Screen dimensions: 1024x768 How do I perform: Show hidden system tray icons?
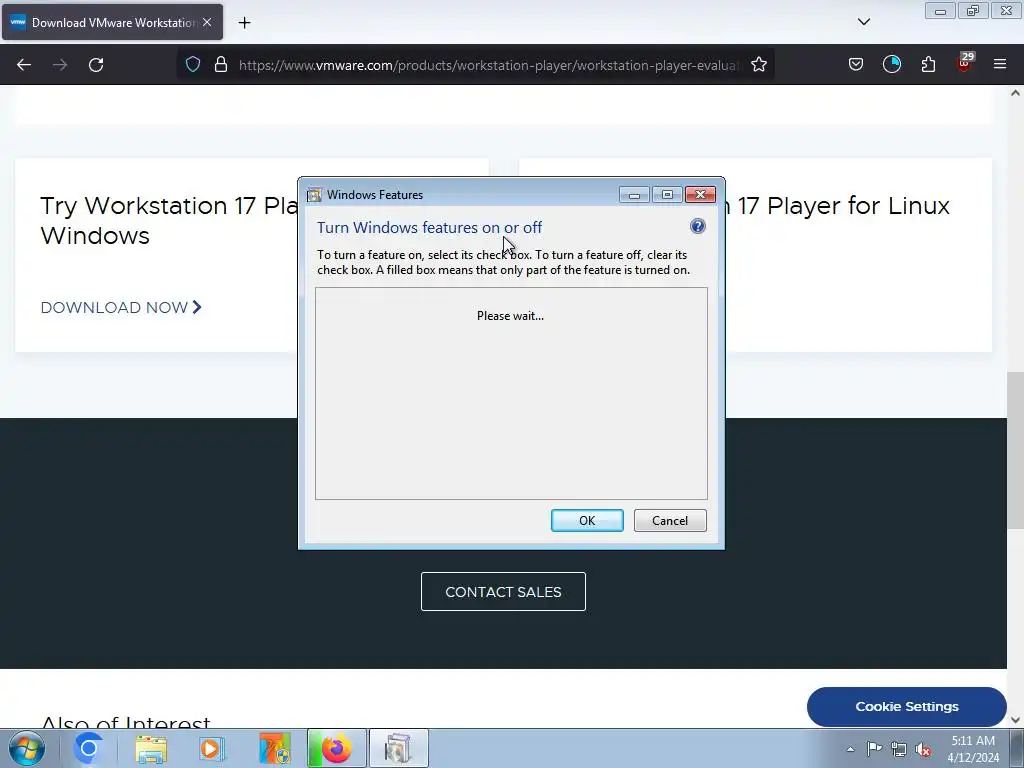[850, 749]
